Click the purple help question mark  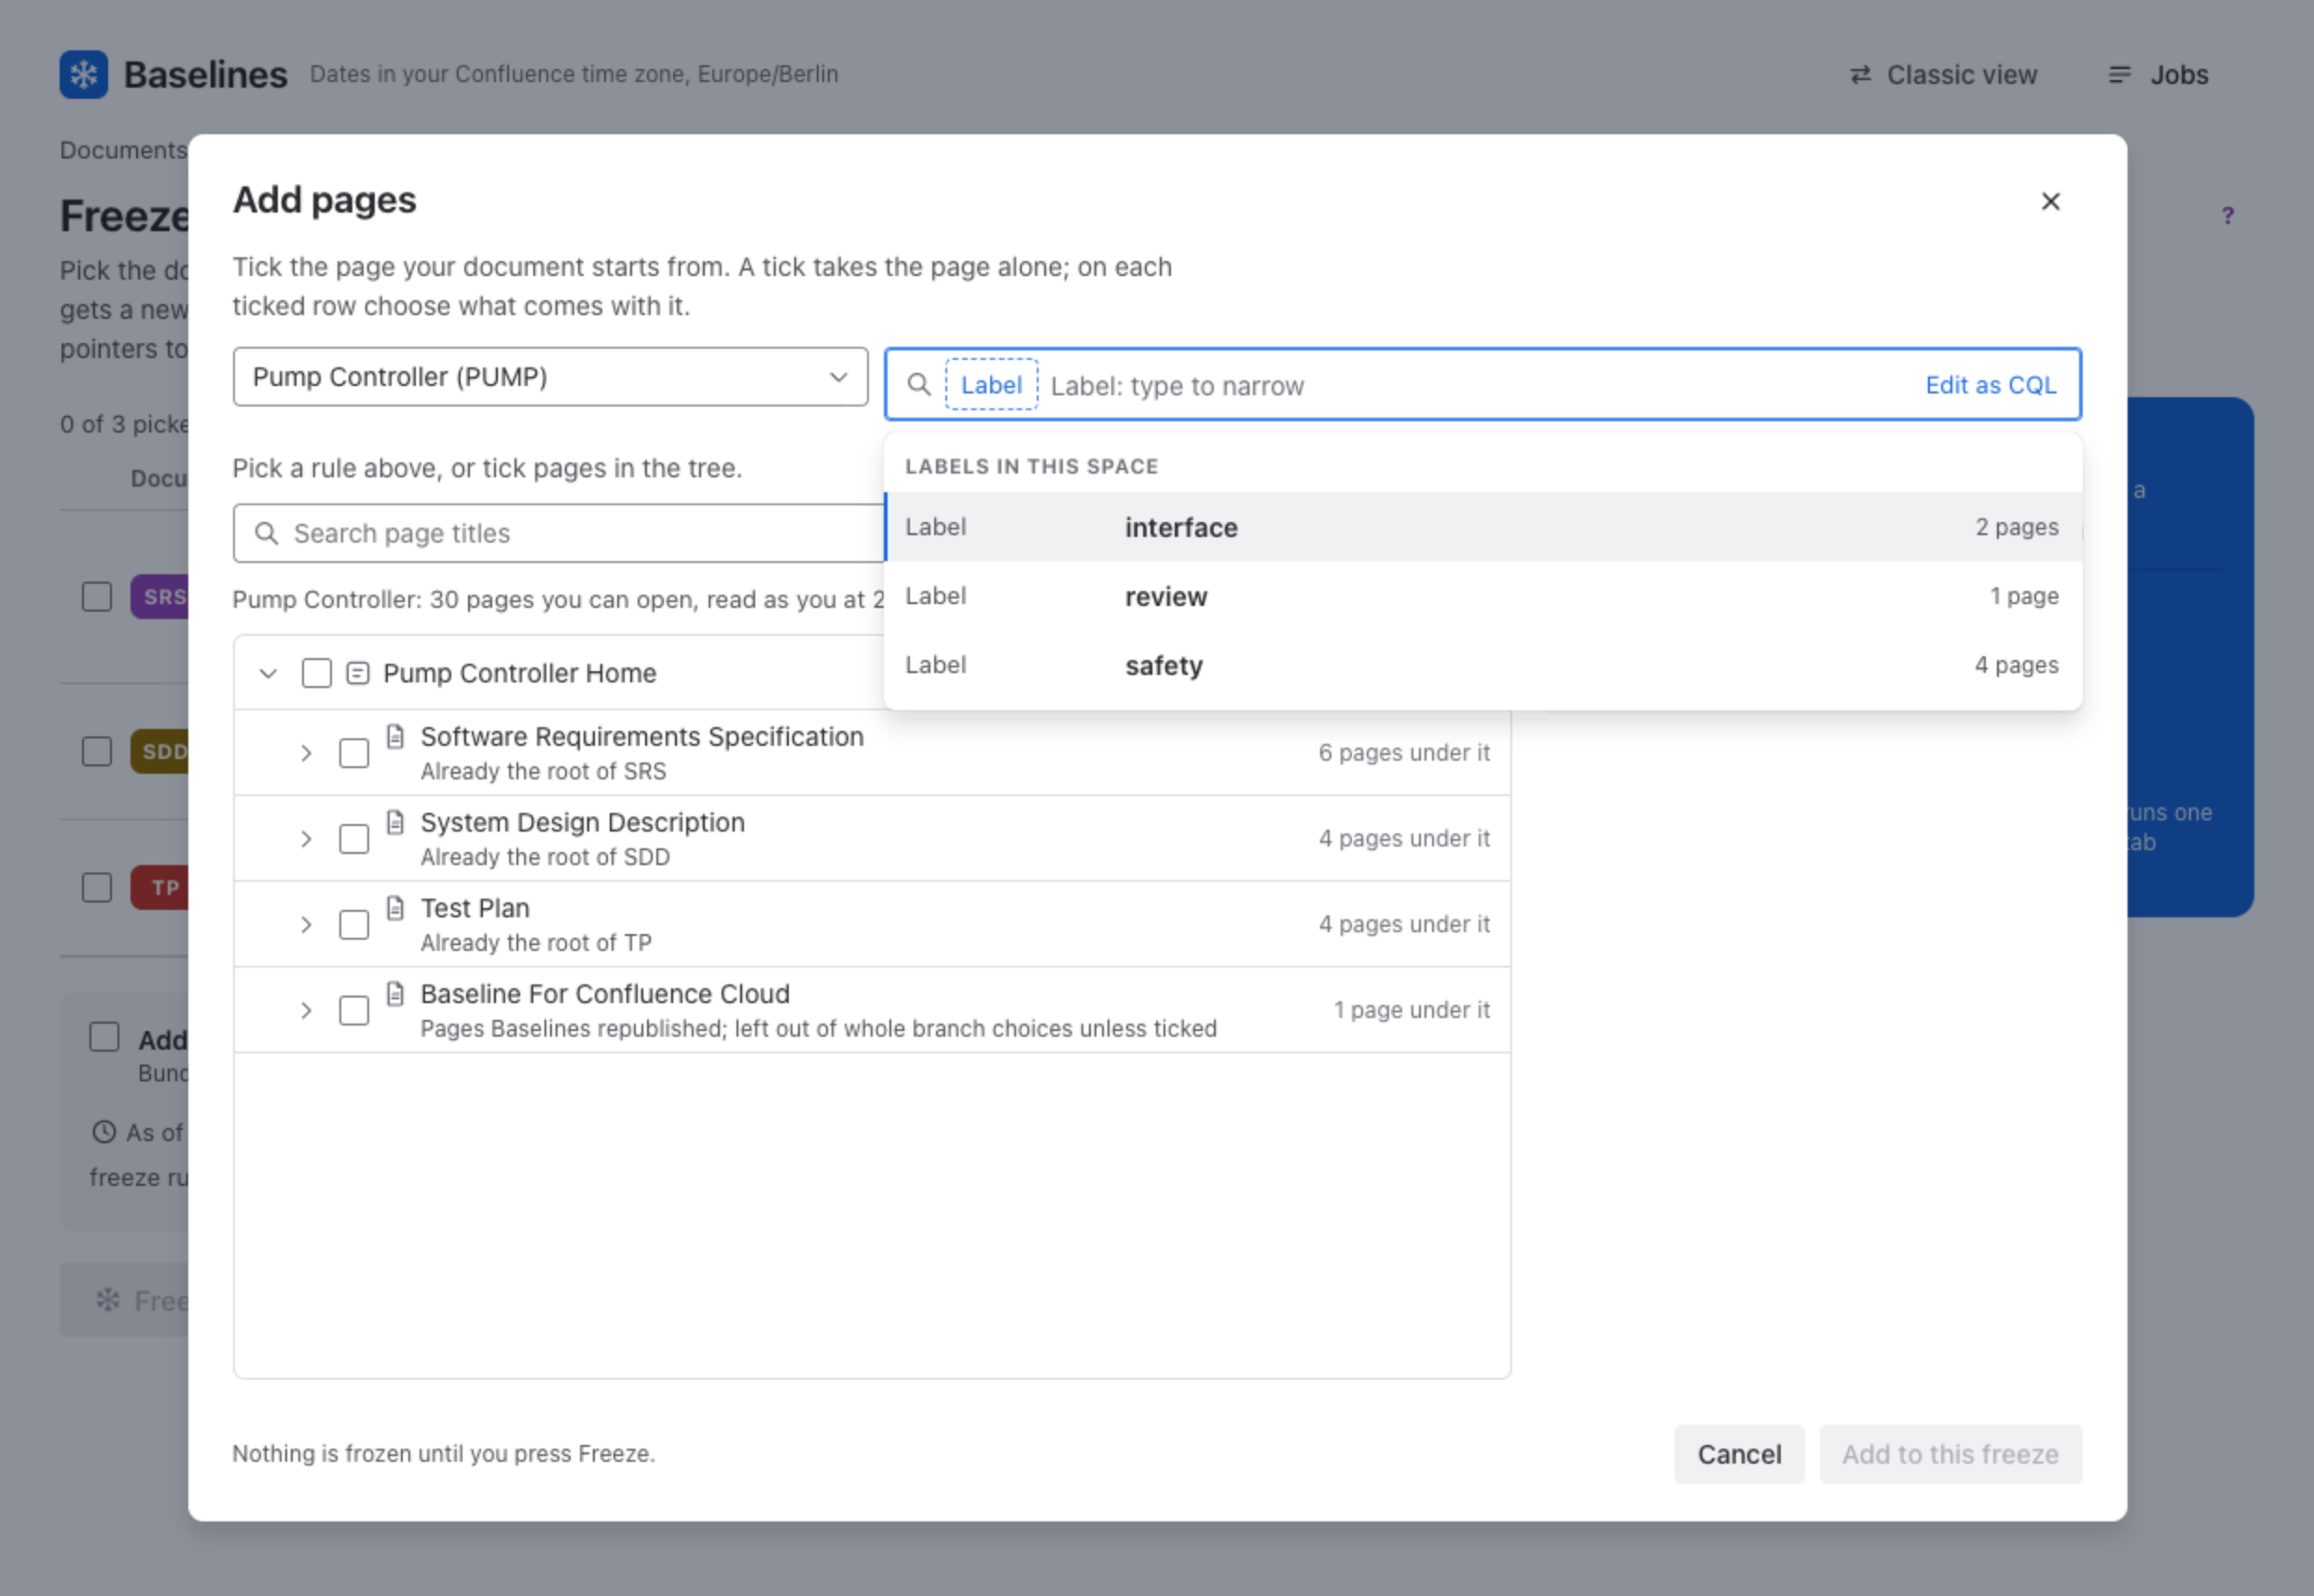tap(2227, 215)
